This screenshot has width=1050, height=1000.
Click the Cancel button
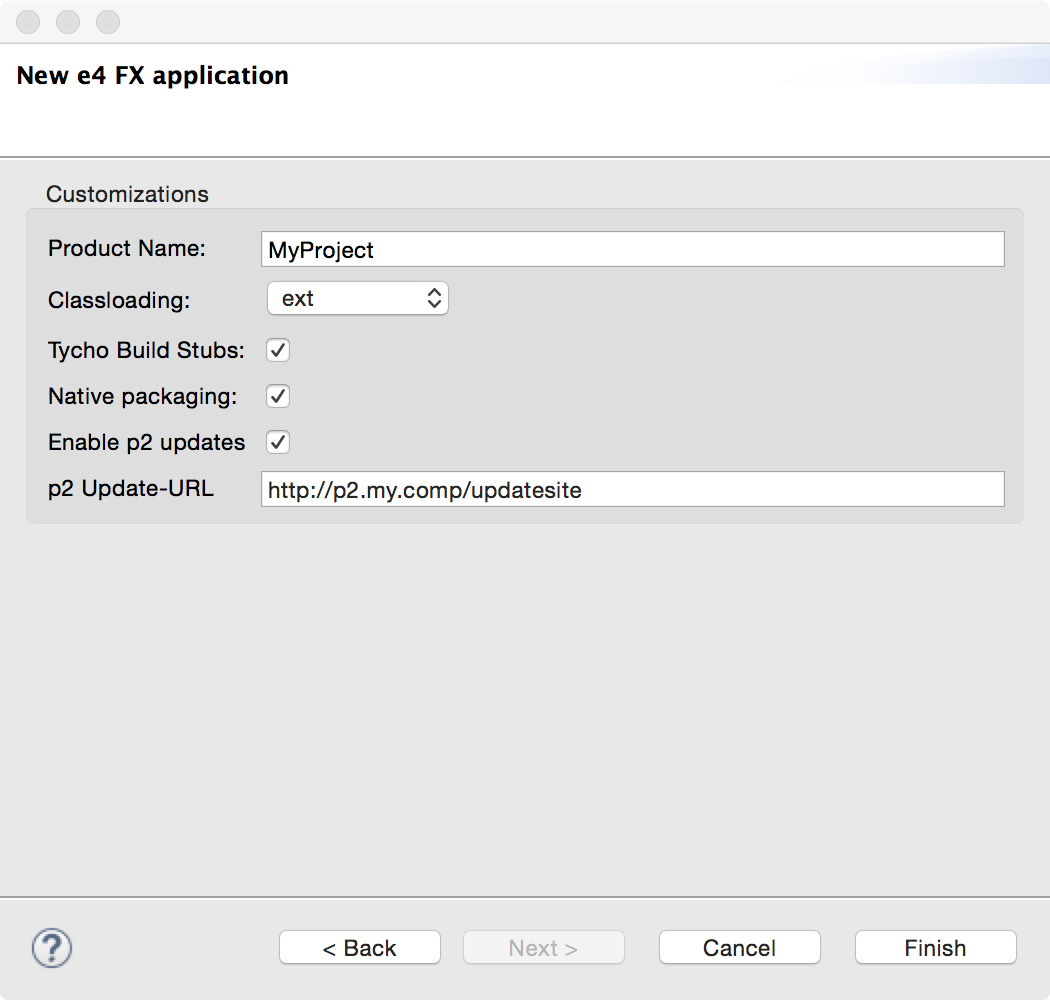click(x=739, y=948)
